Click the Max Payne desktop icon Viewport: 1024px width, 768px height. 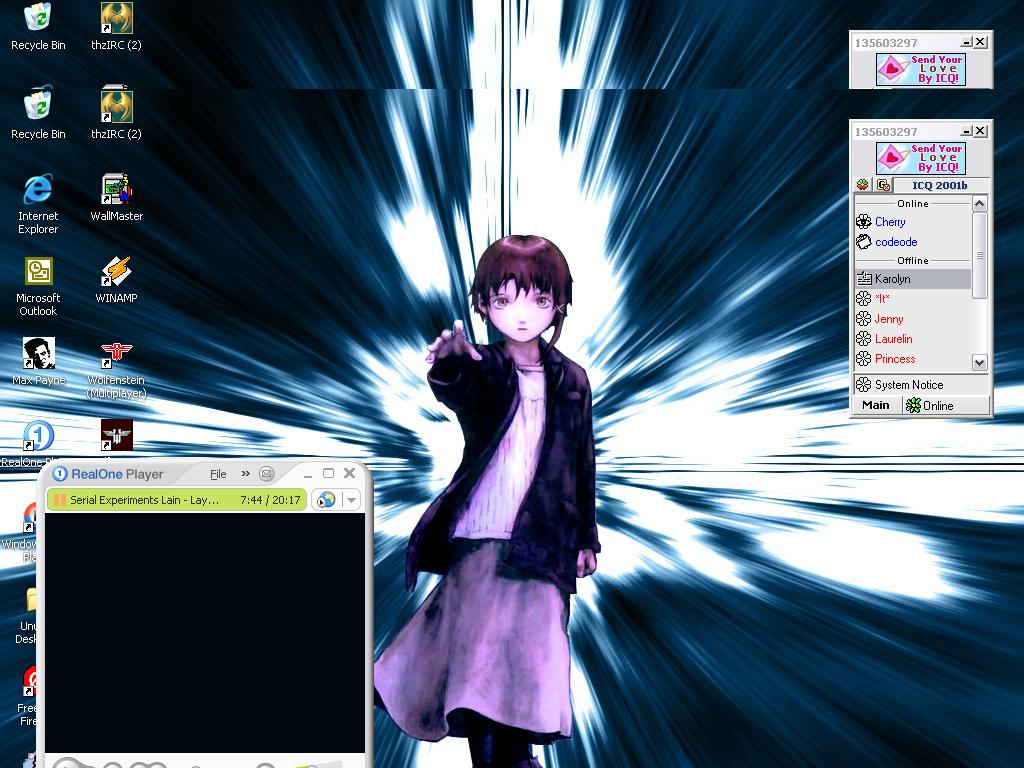tap(39, 361)
